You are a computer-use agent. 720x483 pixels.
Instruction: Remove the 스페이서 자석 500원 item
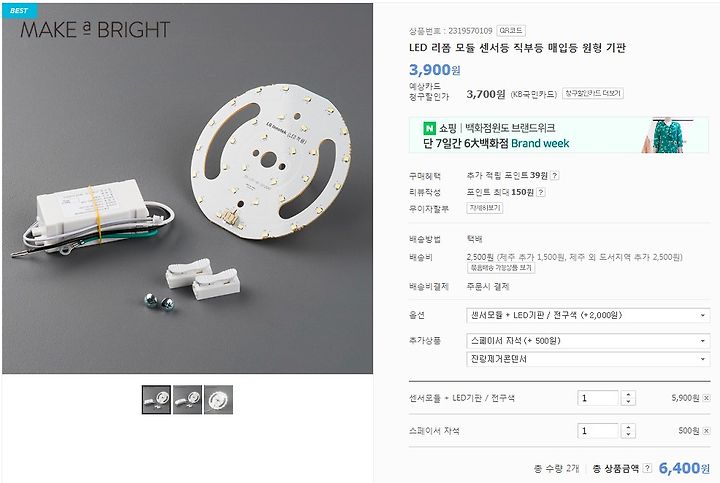click(706, 431)
